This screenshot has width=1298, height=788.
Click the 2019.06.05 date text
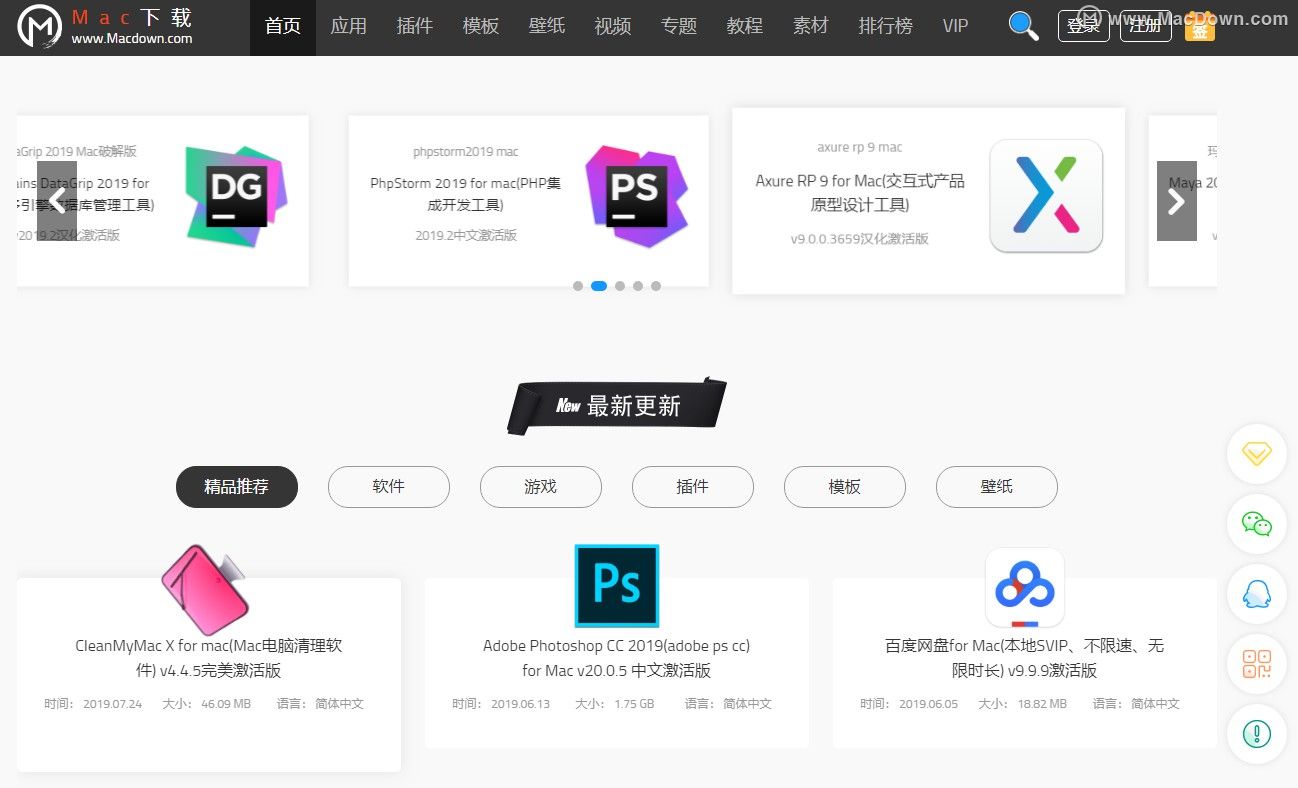(929, 704)
